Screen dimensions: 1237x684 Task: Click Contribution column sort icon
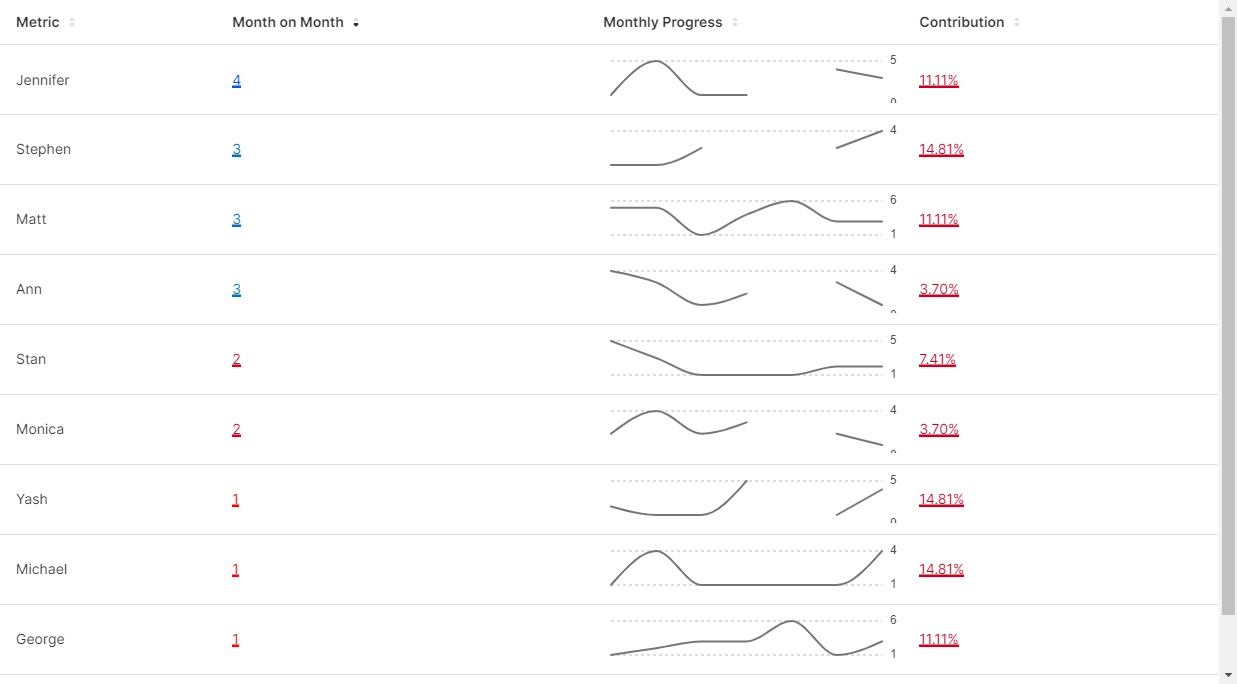pos(1017,22)
